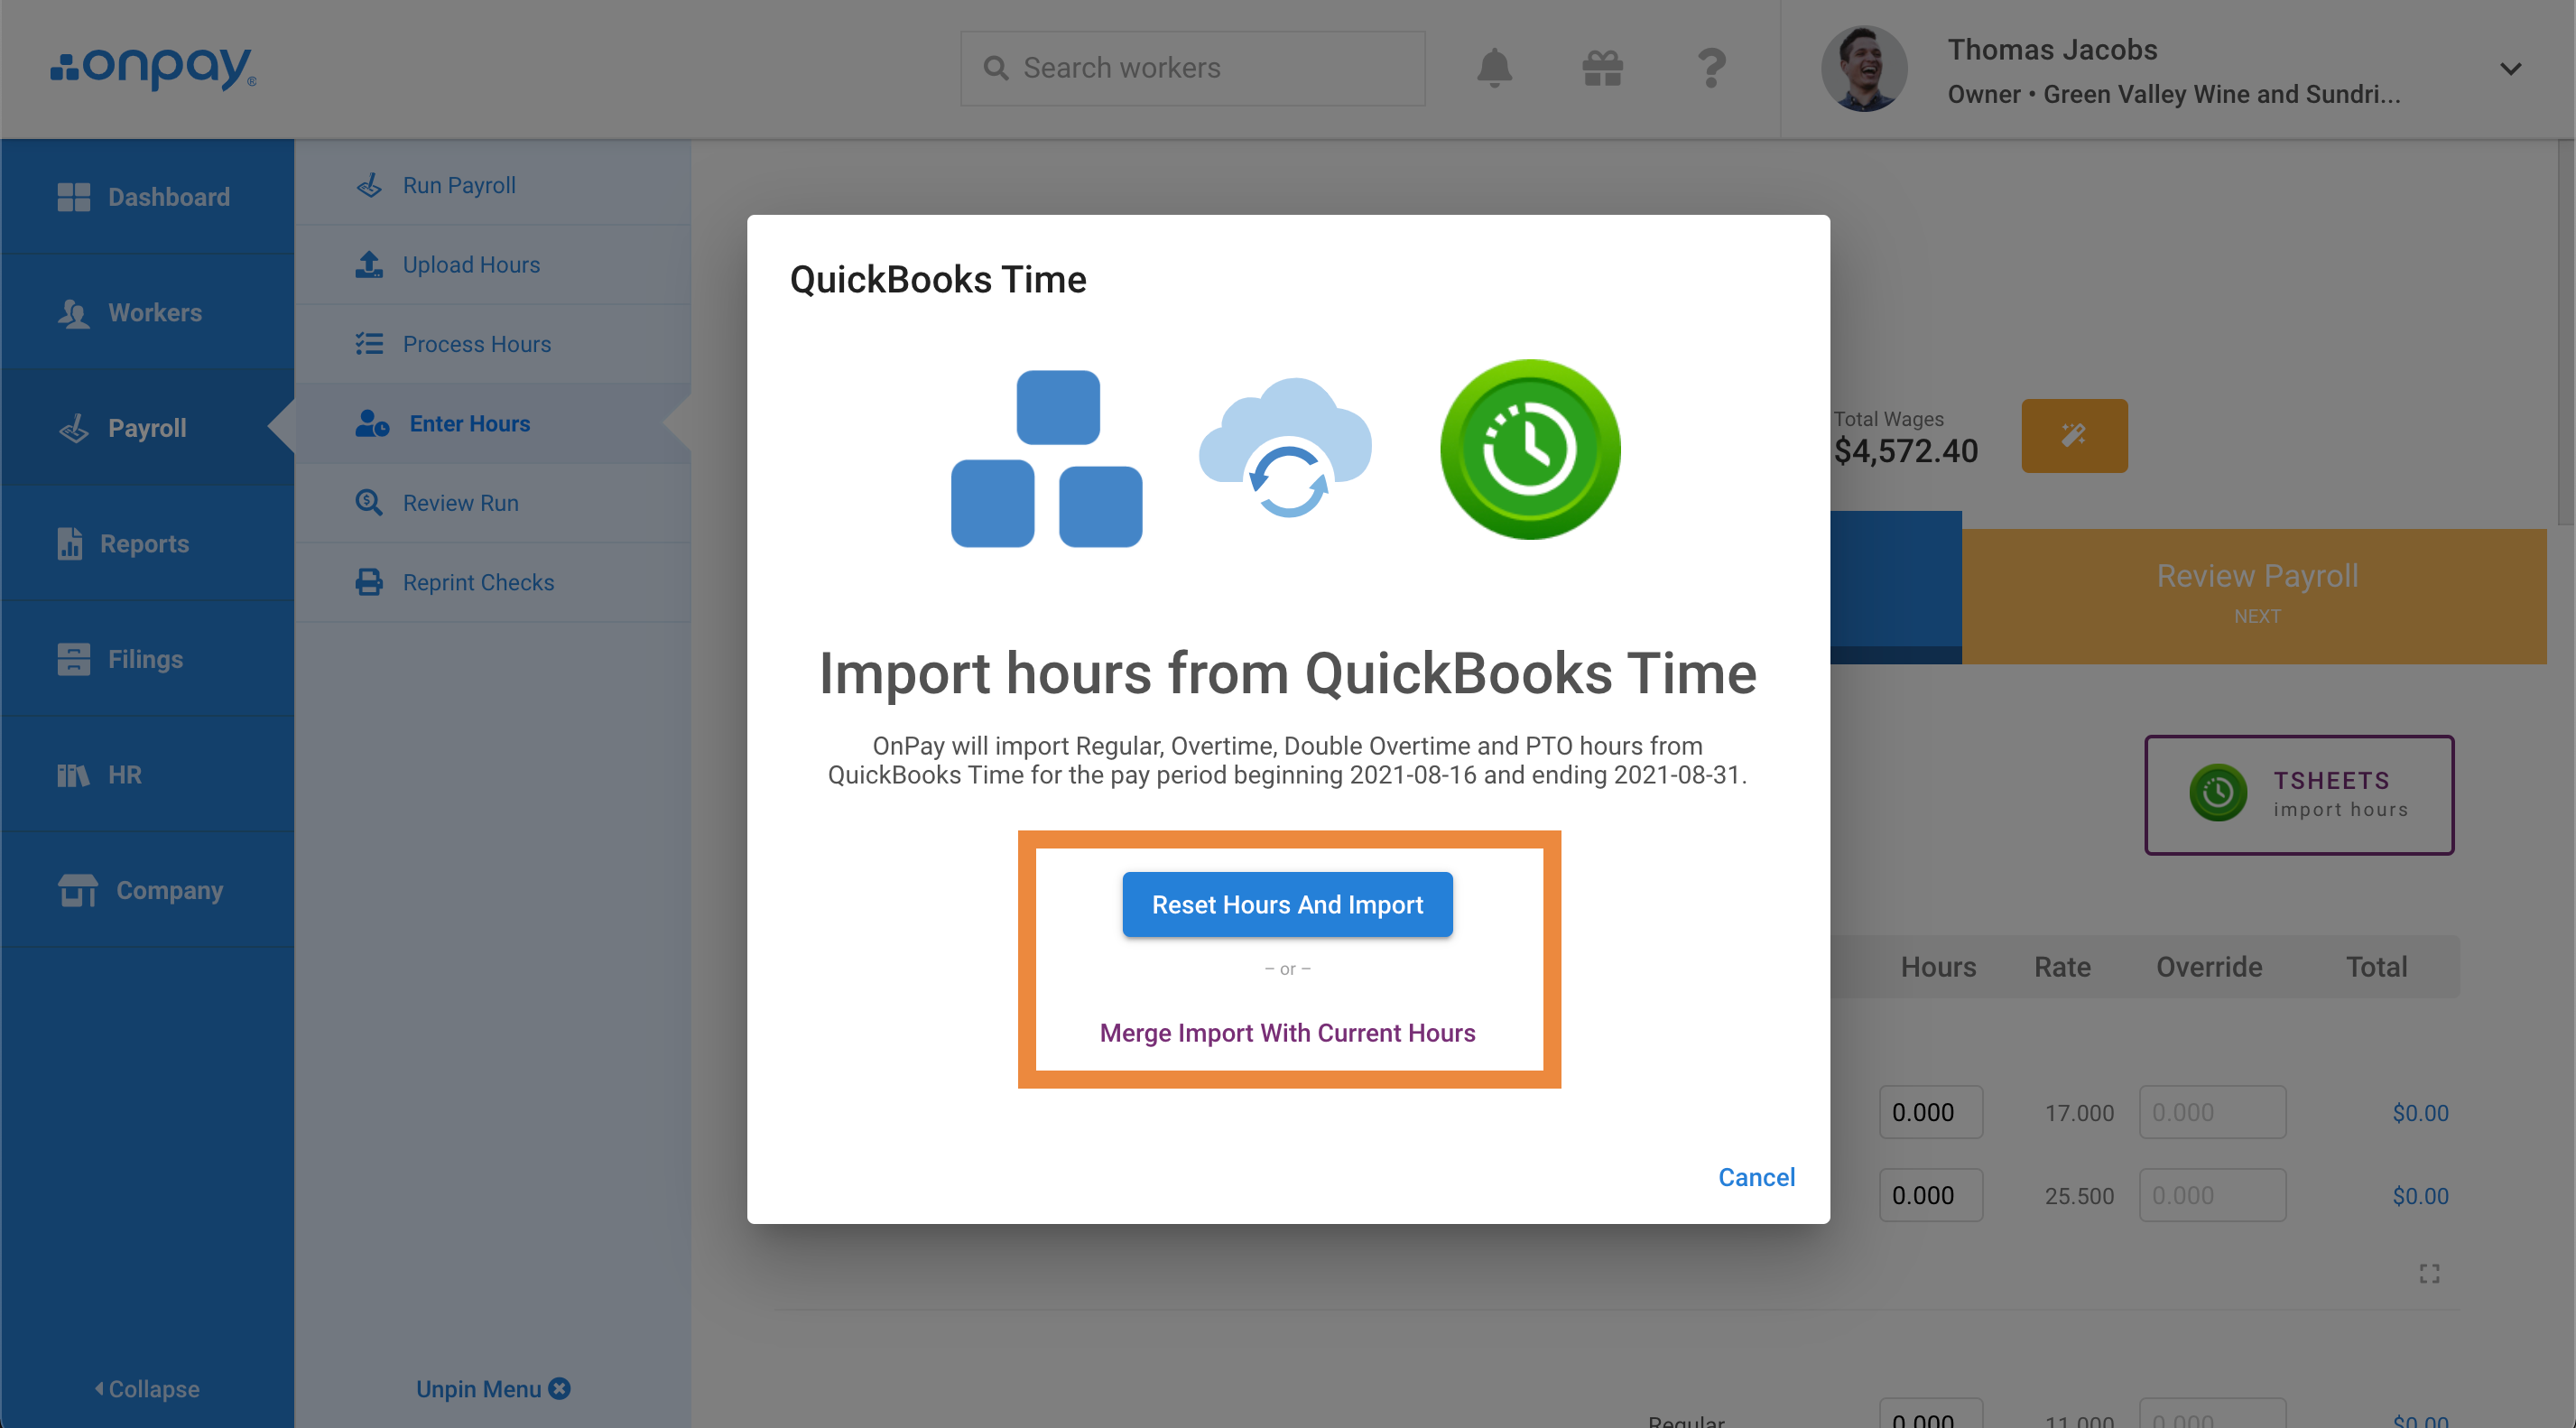Open HR in the sidebar
Image resolution: width=2576 pixels, height=1428 pixels.
pos(147,774)
